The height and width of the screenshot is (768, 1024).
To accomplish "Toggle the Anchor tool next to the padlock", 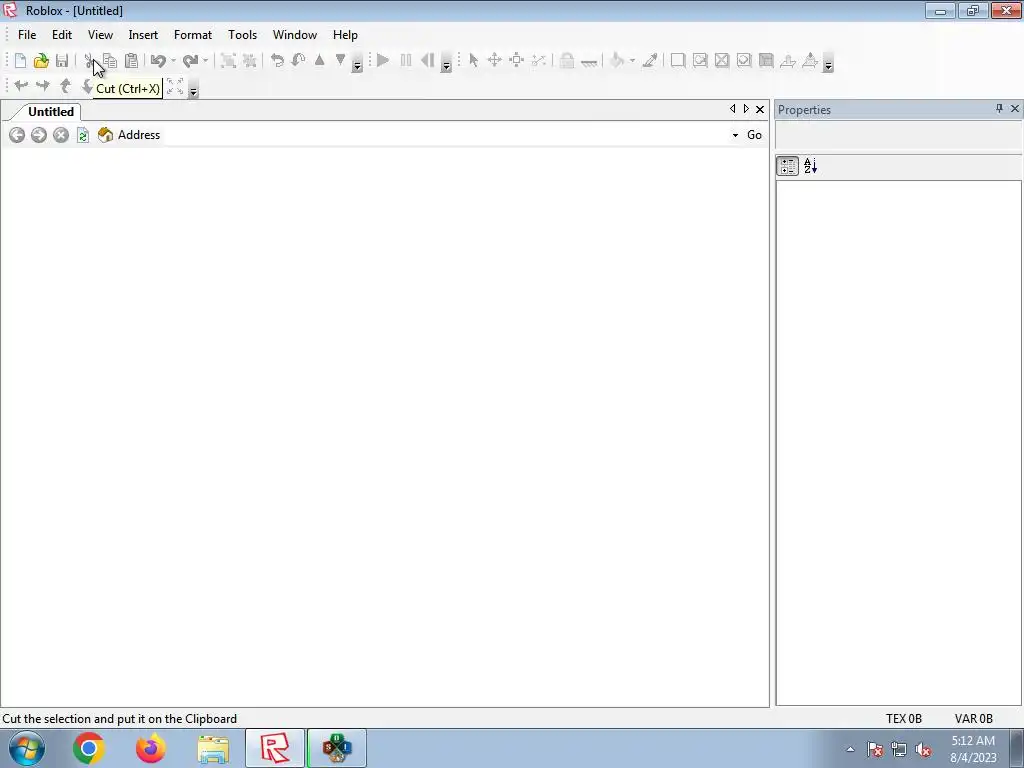I will [x=589, y=62].
